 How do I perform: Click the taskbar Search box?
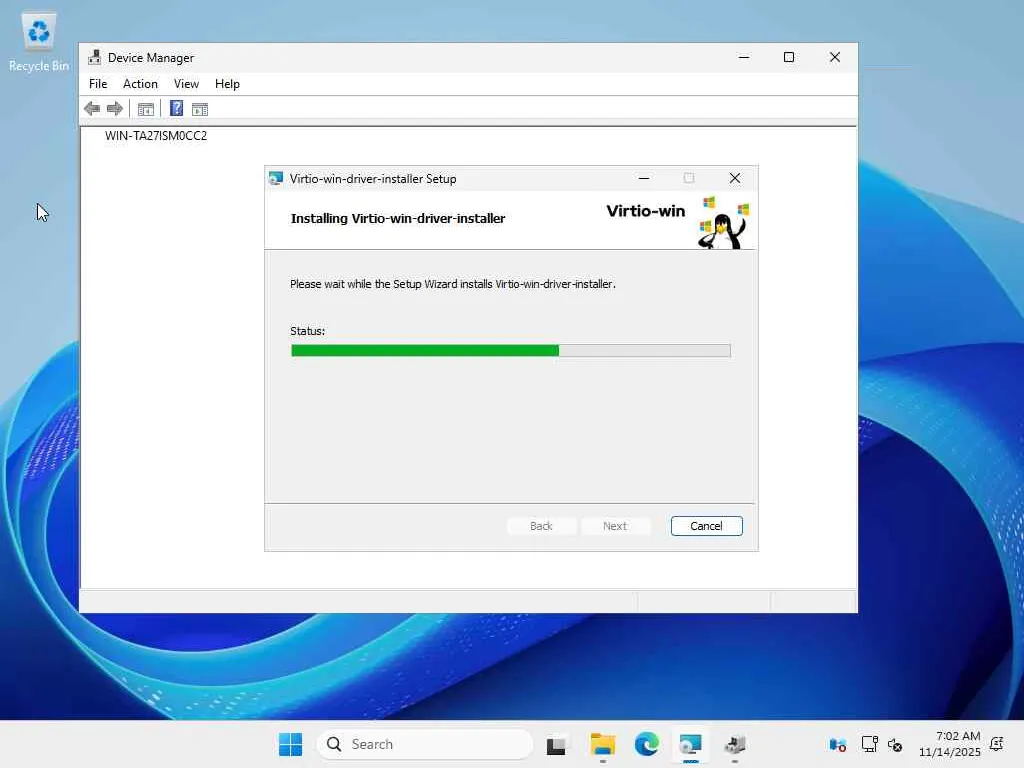pos(425,744)
